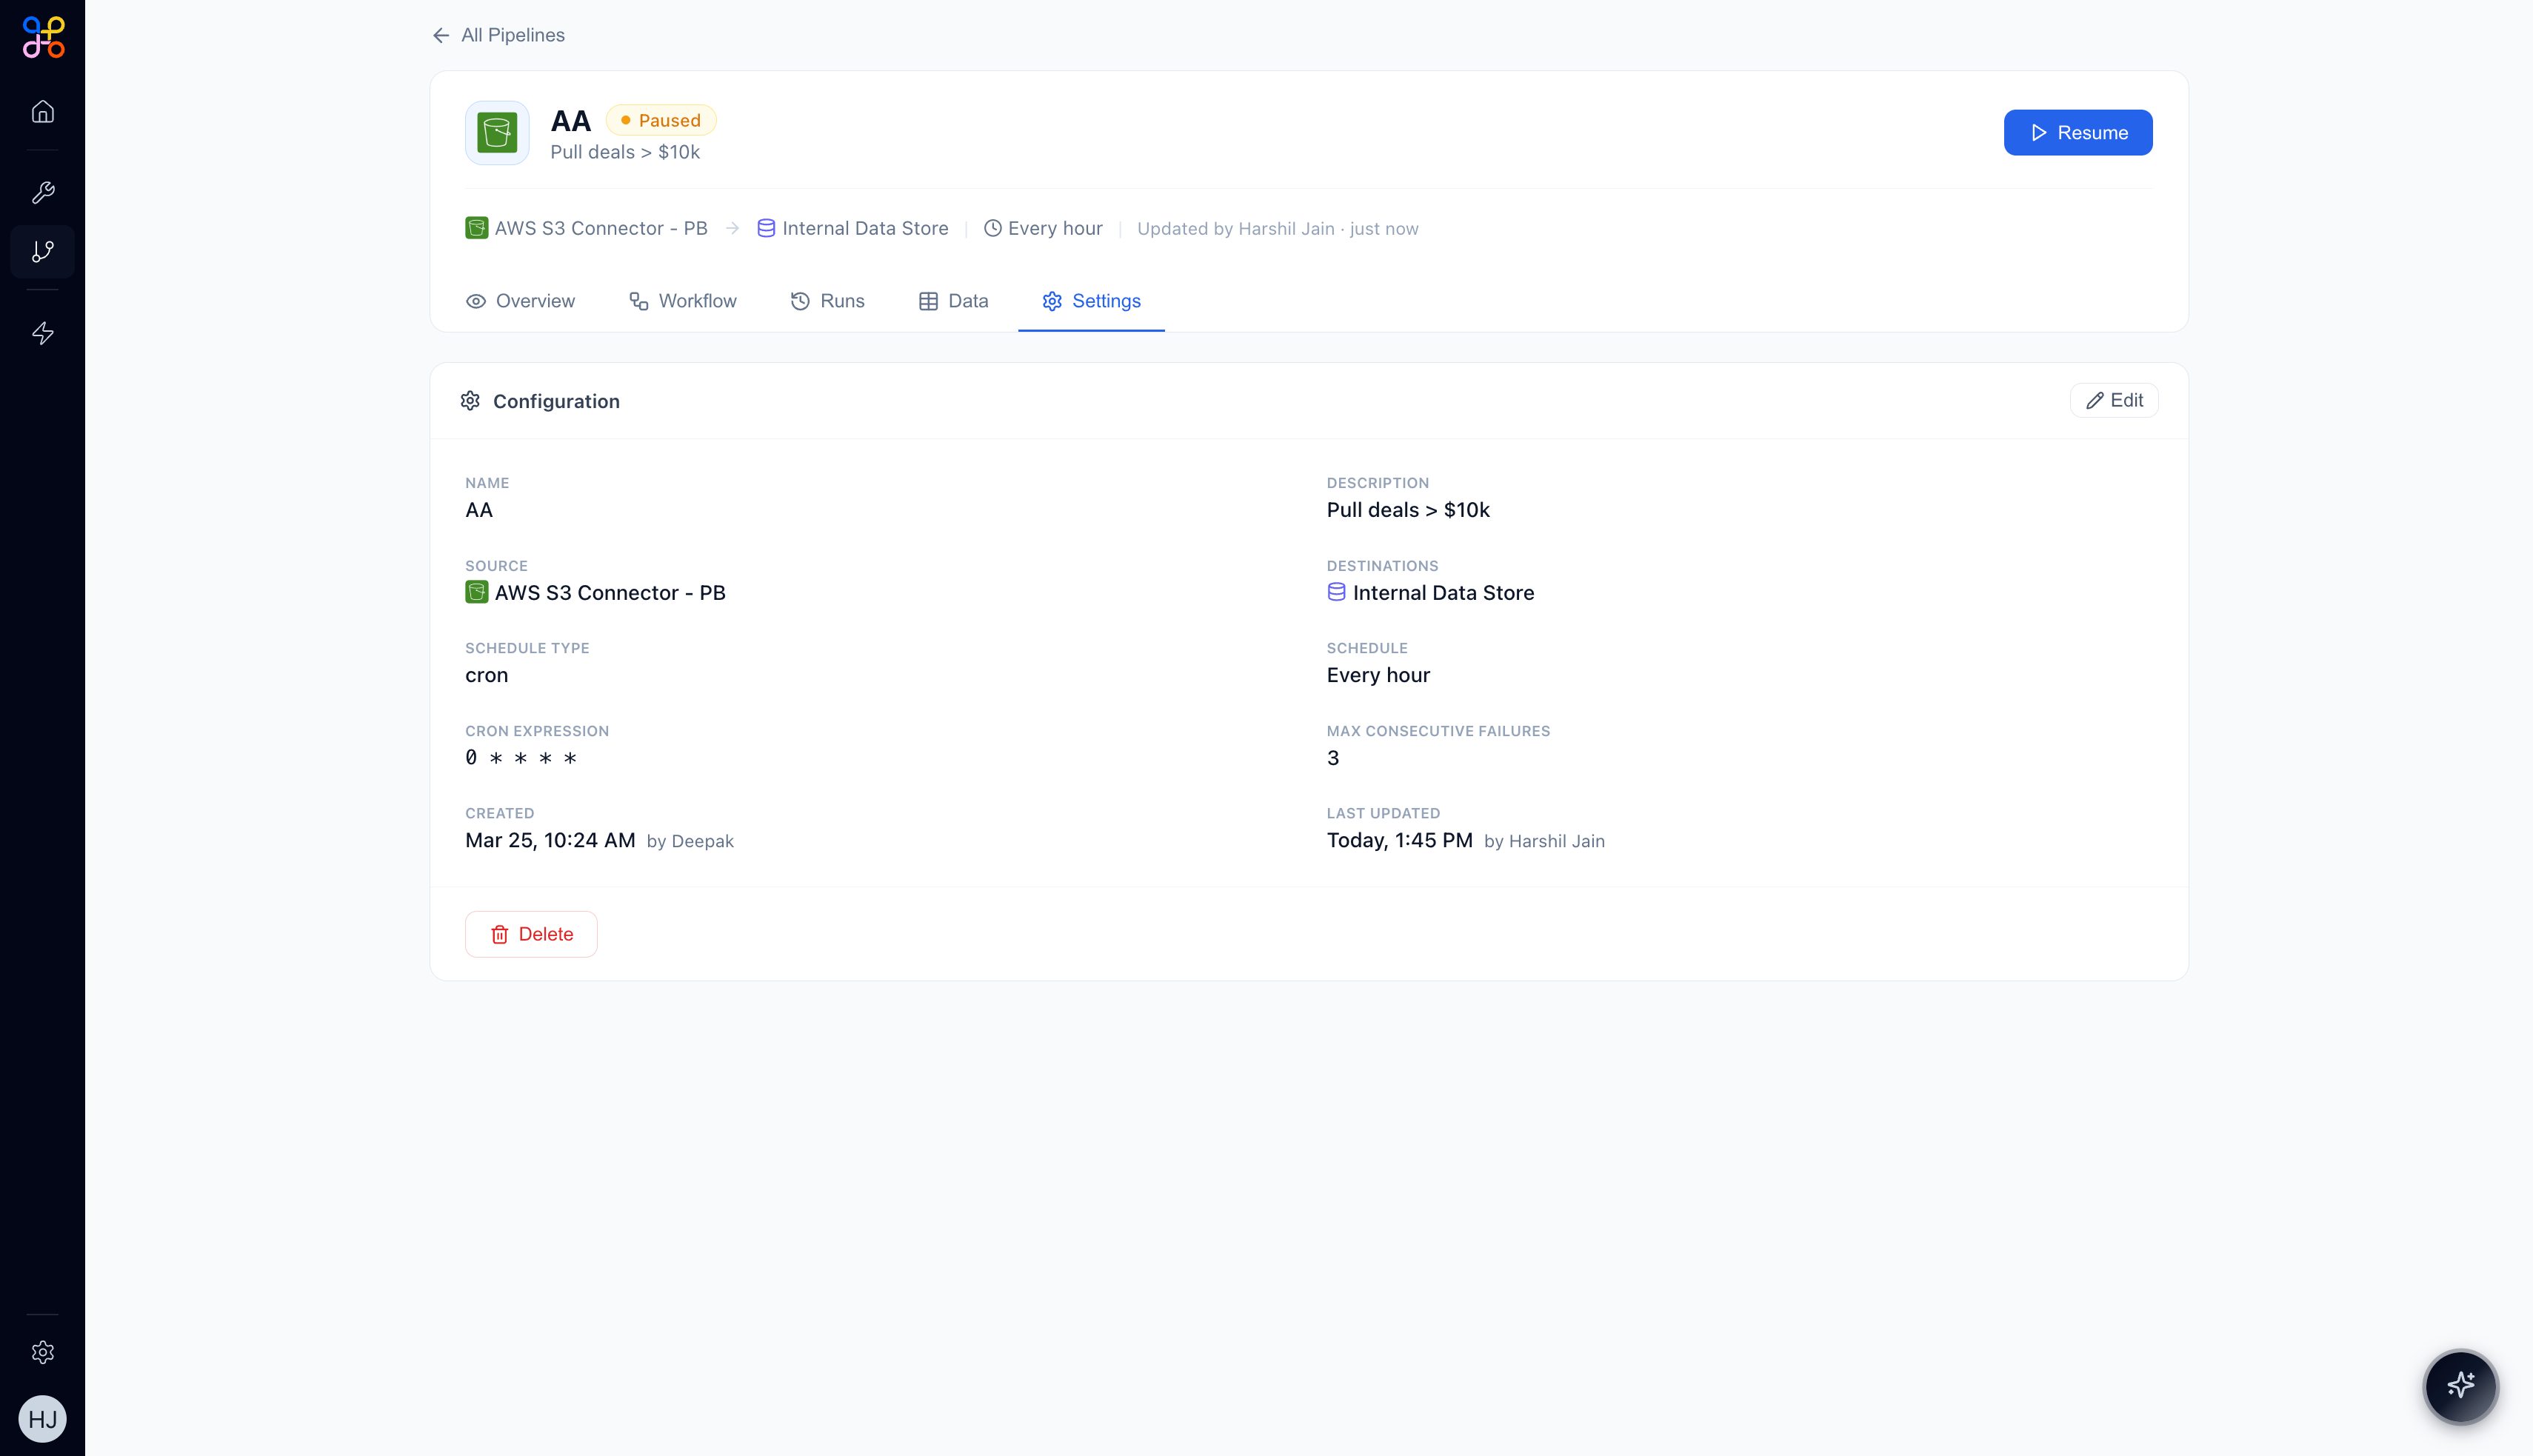2533x1456 pixels.
Task: Click the Every hour schedule in the header
Action: [x=1055, y=228]
